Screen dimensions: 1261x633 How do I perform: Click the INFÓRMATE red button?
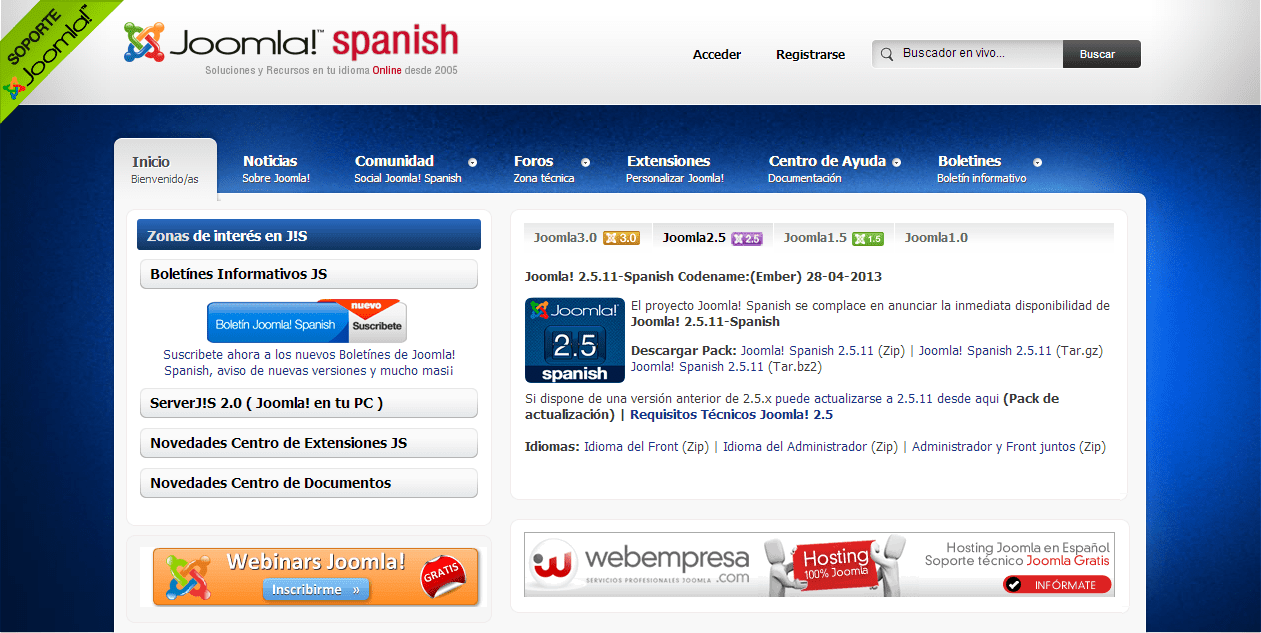pos(1058,585)
